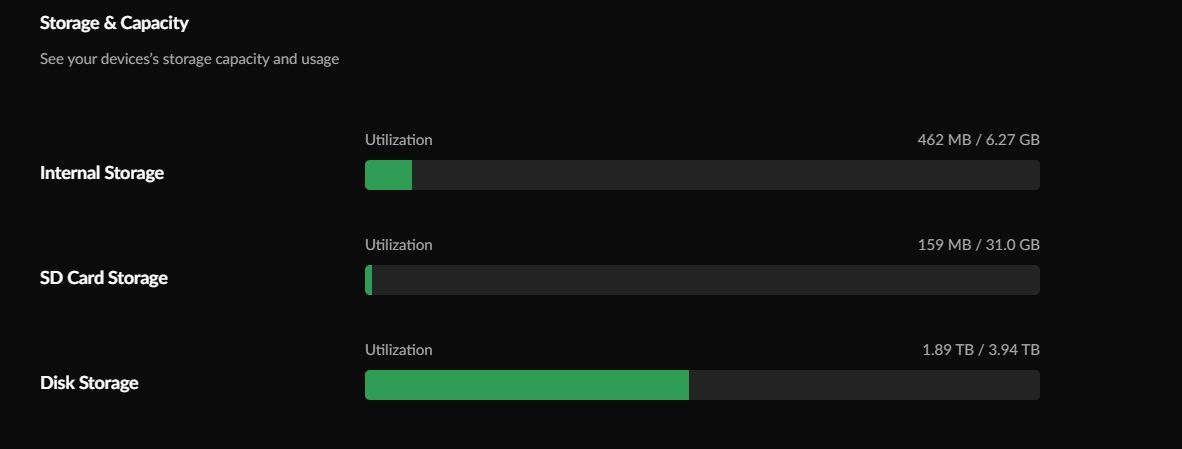This screenshot has width=1182, height=449.
Task: Click the Utilization label above SD Card bar
Action: [399, 245]
